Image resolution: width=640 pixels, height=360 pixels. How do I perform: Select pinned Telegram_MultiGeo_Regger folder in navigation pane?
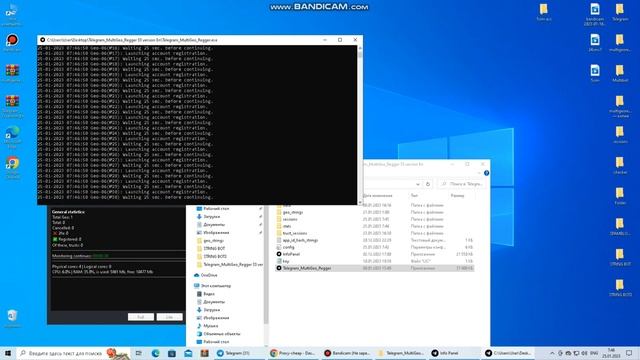click(230, 264)
